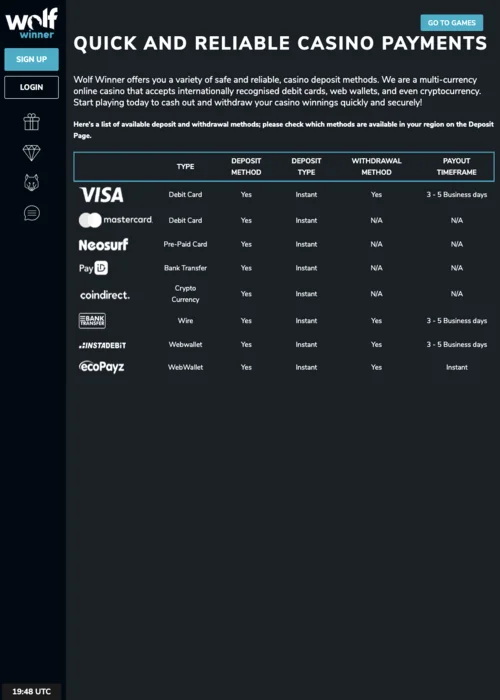This screenshot has height=700, width=500.
Task: Click the VISA logo
Action: click(101, 195)
